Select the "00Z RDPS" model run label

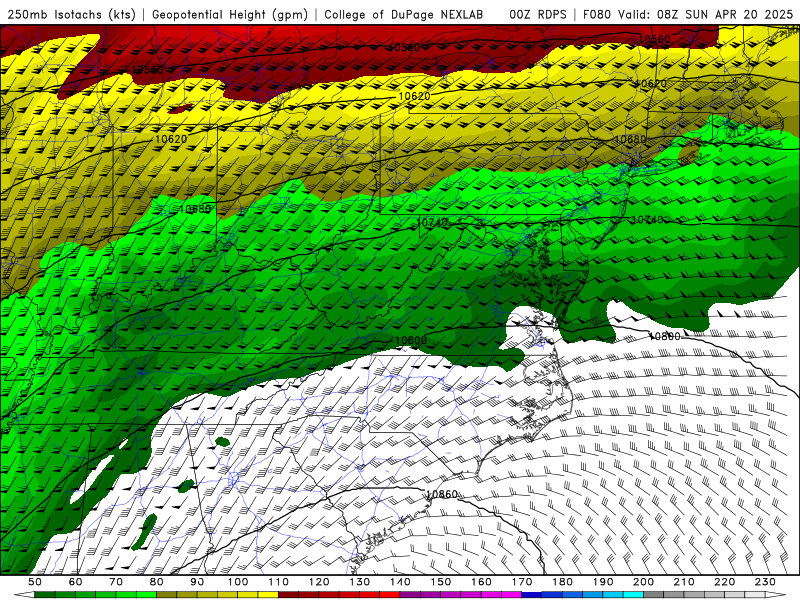[538, 14]
